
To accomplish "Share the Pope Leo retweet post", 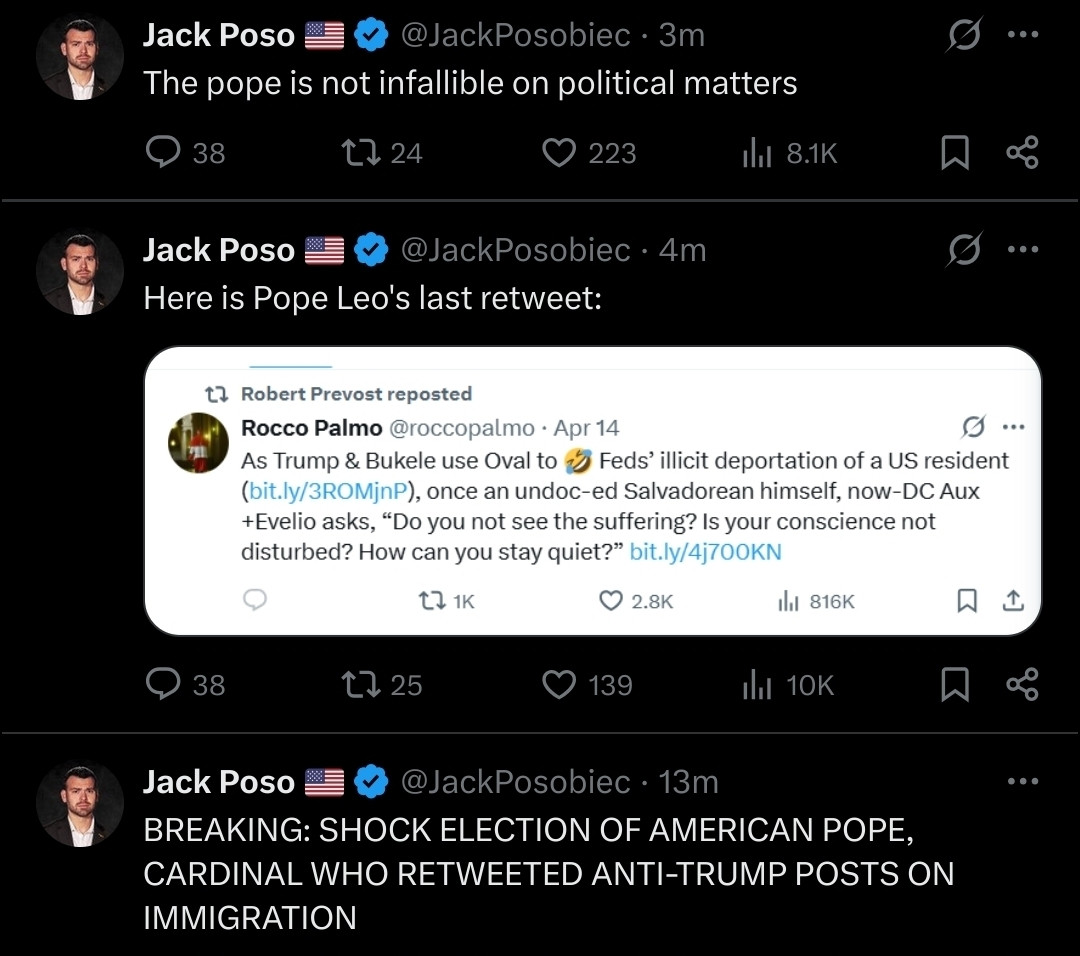I will click(x=1022, y=684).
